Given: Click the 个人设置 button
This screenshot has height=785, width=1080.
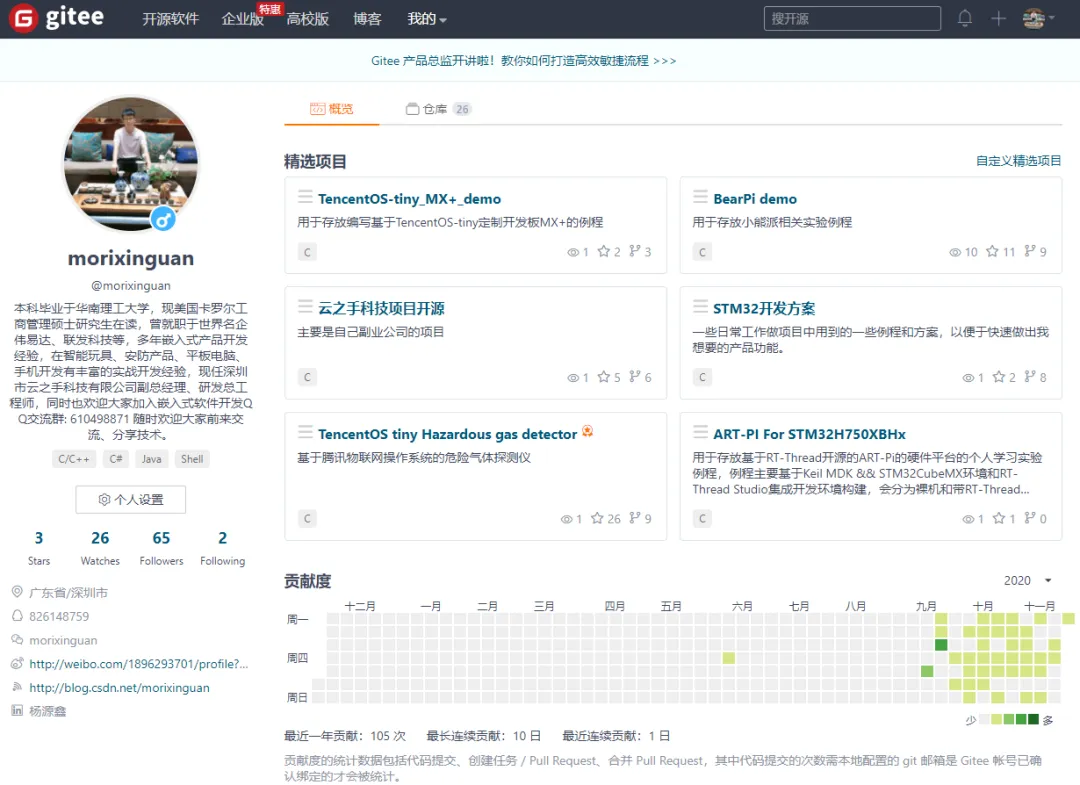Looking at the screenshot, I should 131,500.
